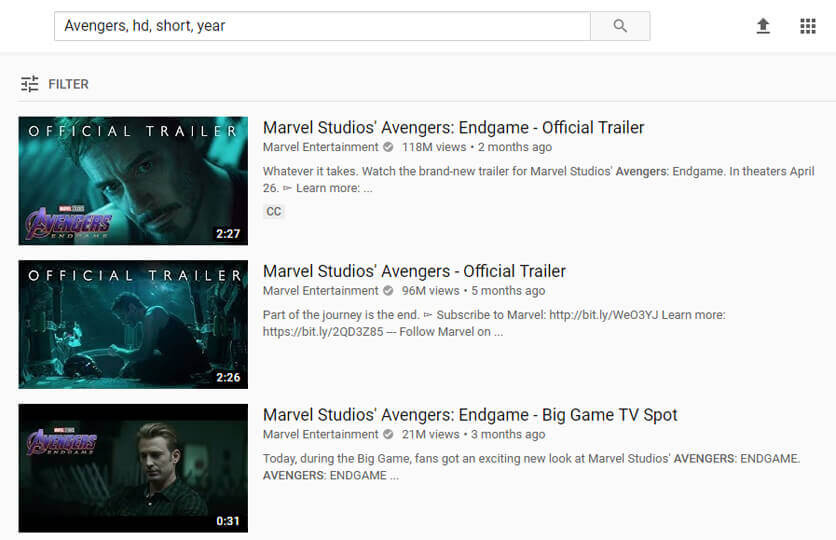
Task: Visit Marvel Entertainment channel from second result
Action: [x=320, y=291]
